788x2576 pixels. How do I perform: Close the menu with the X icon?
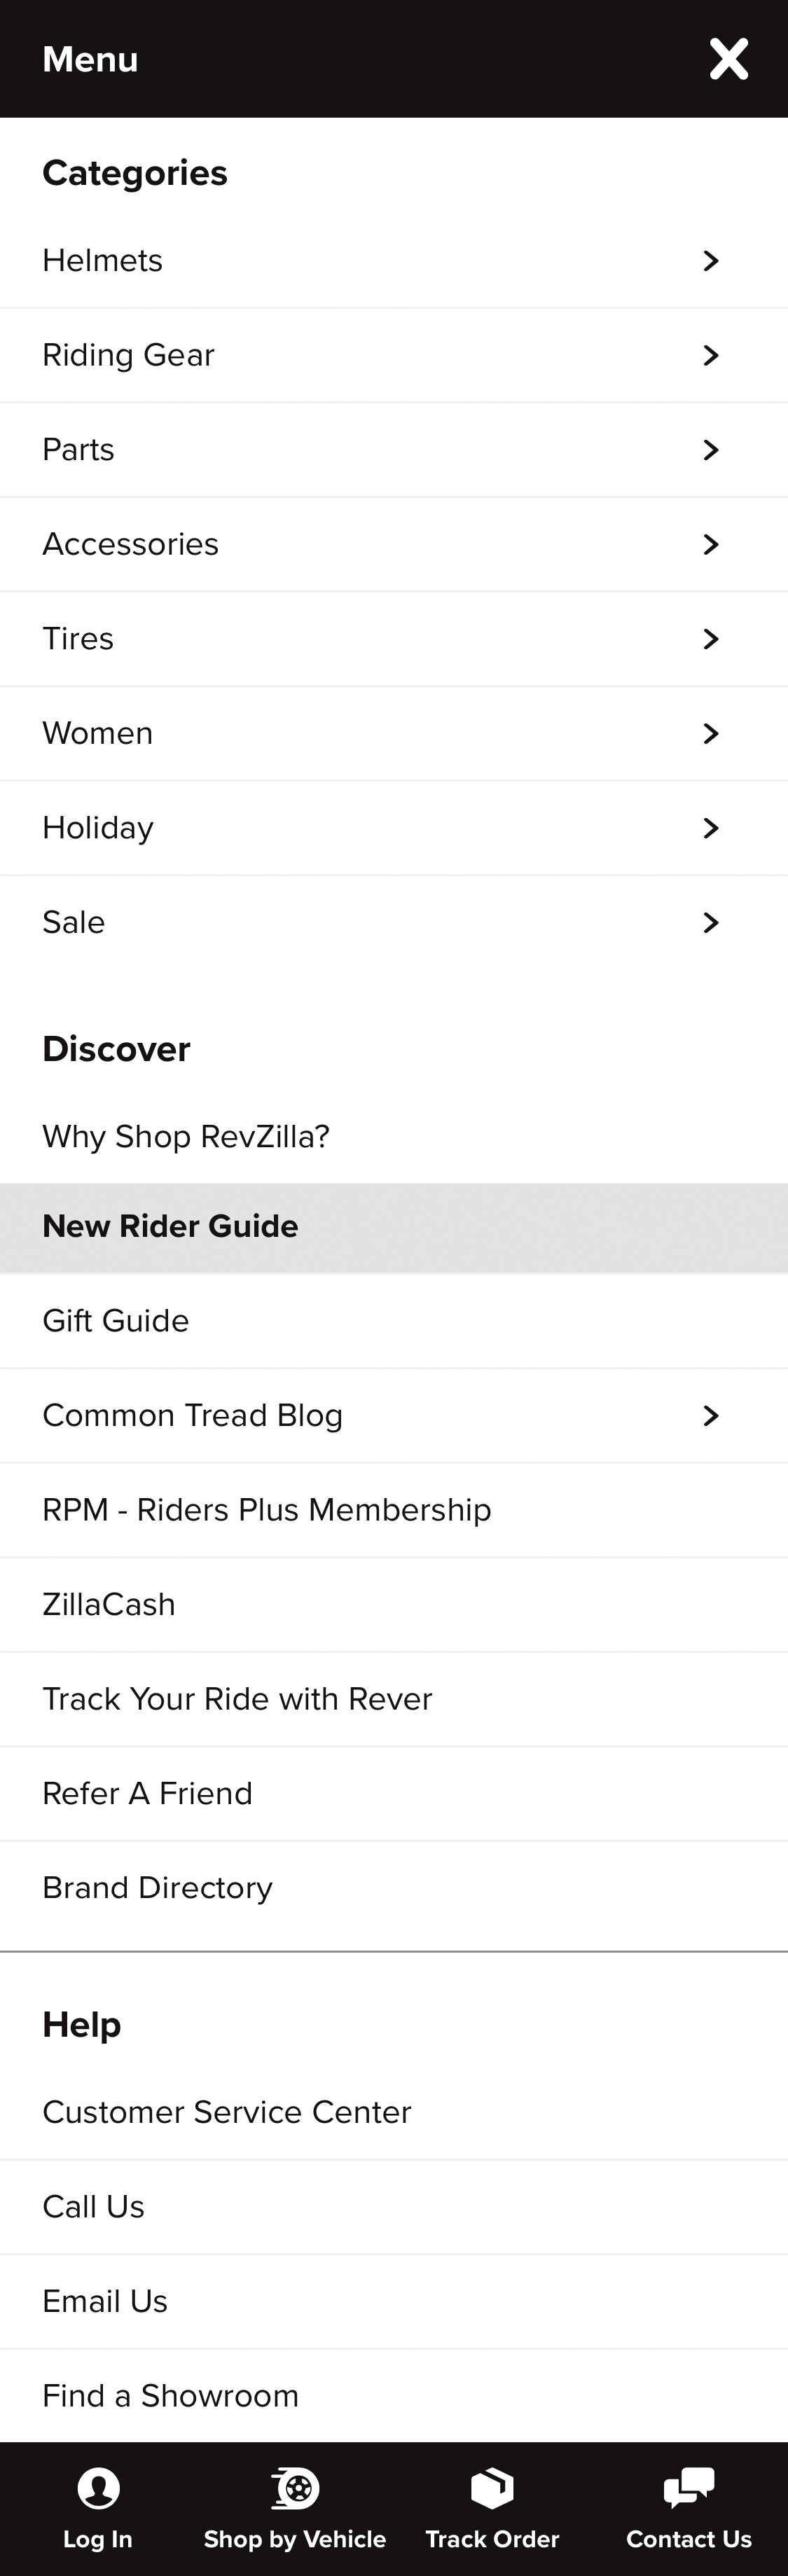pyautogui.click(x=729, y=59)
